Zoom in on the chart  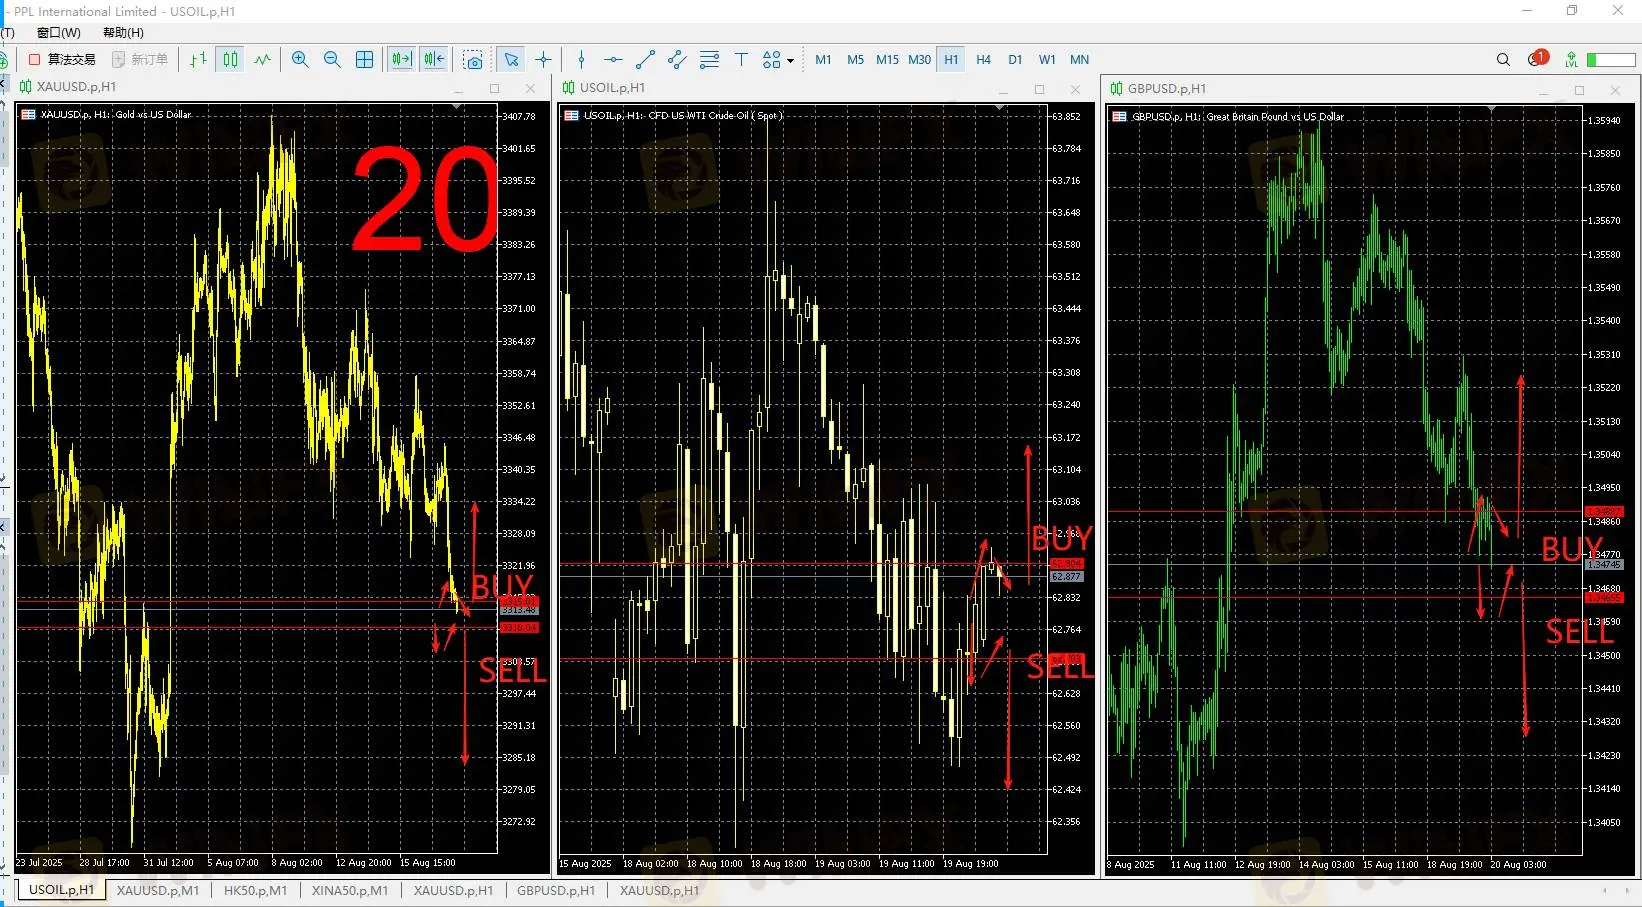coord(300,60)
